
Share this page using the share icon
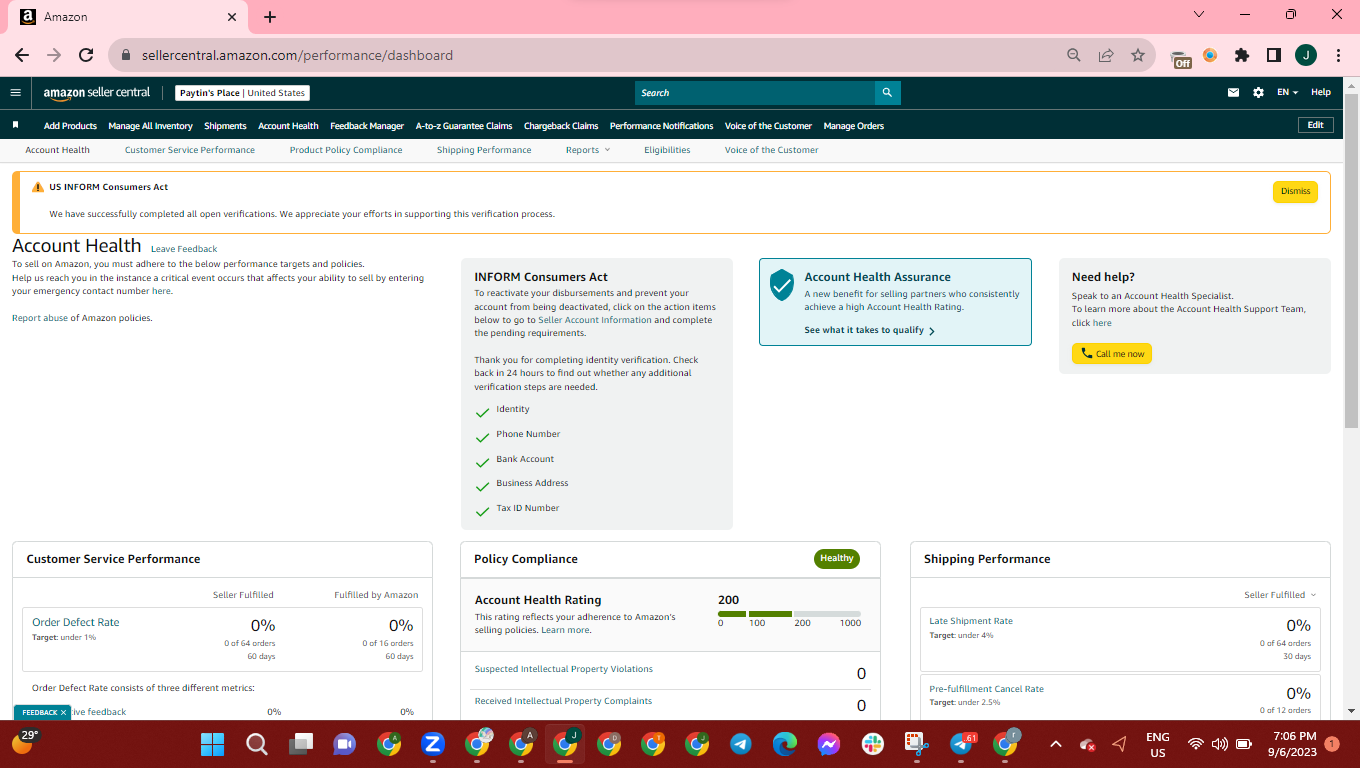pos(1106,55)
